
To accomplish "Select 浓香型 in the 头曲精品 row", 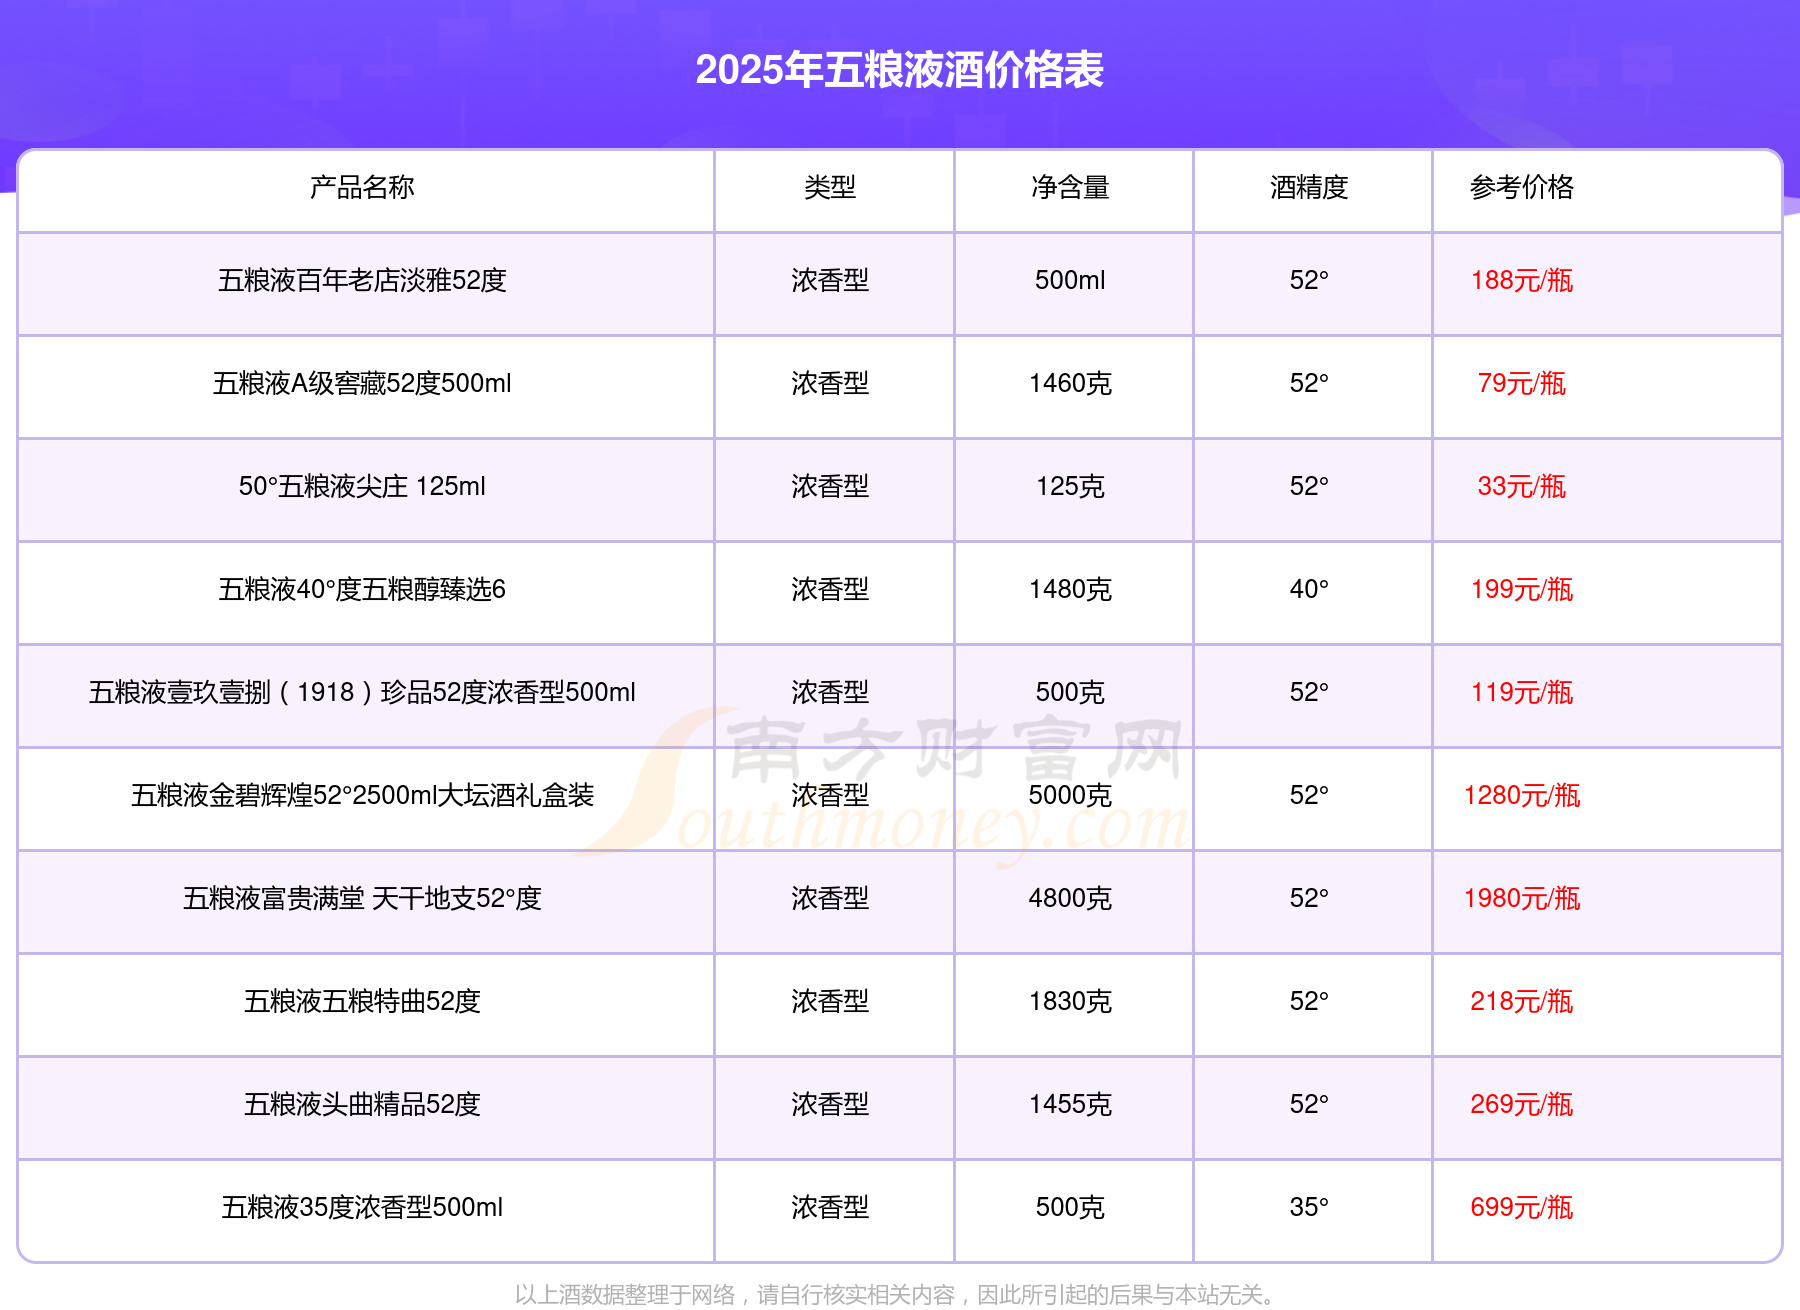I will tap(830, 1104).
